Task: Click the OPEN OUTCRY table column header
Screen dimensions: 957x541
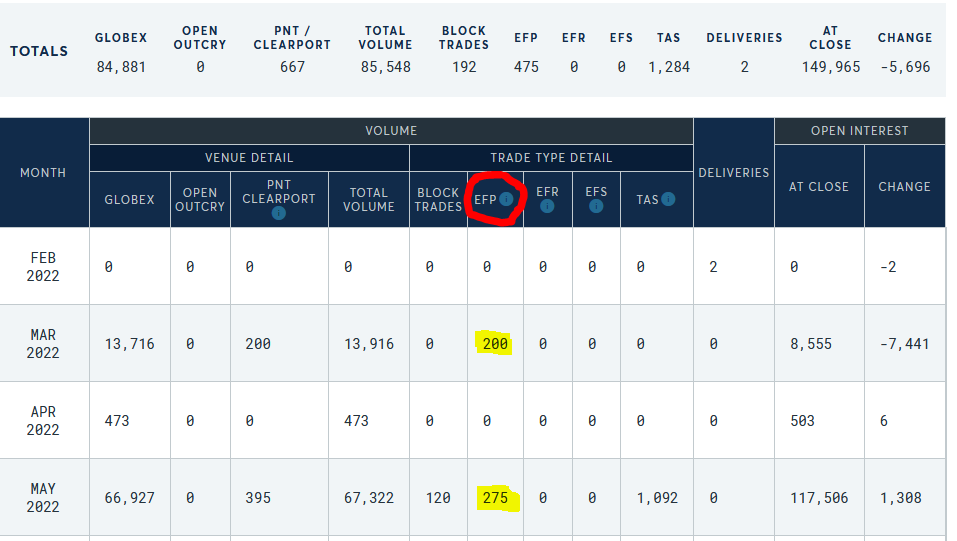Action: point(200,200)
